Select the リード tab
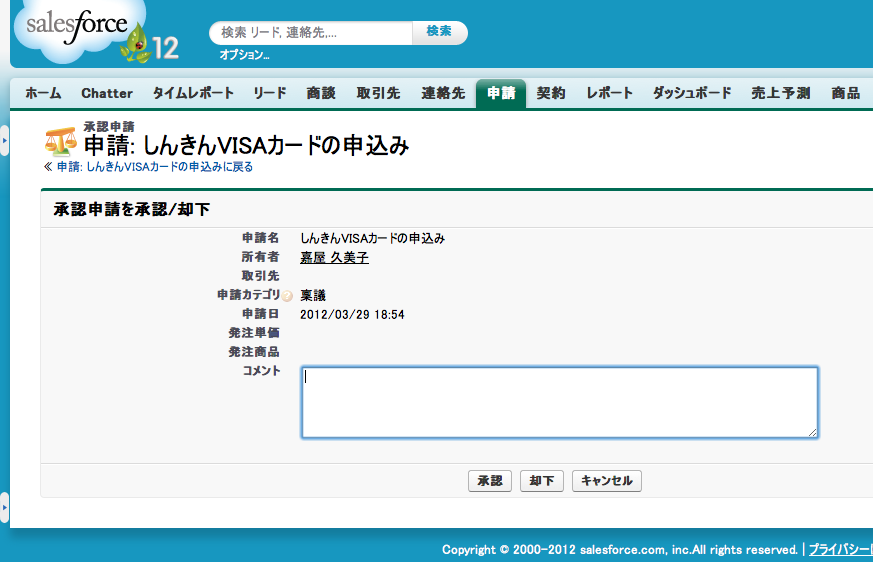 click(270, 93)
